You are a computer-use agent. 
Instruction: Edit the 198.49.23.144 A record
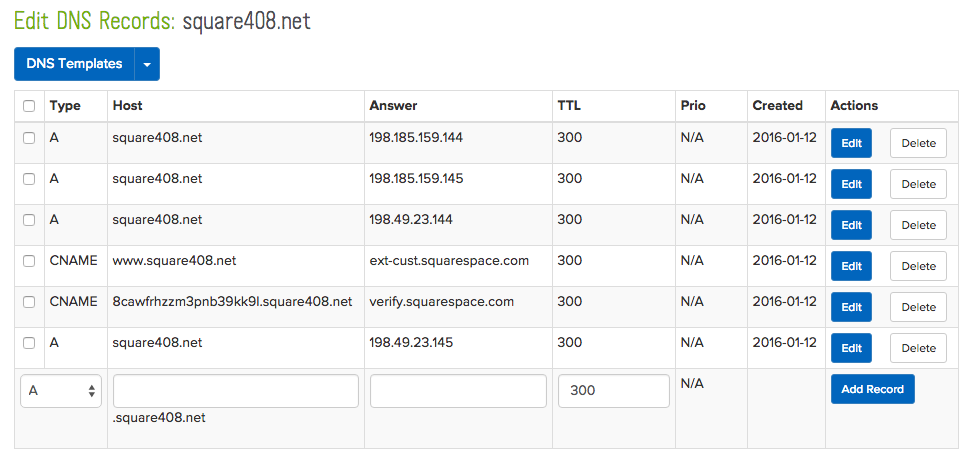[x=851, y=225]
